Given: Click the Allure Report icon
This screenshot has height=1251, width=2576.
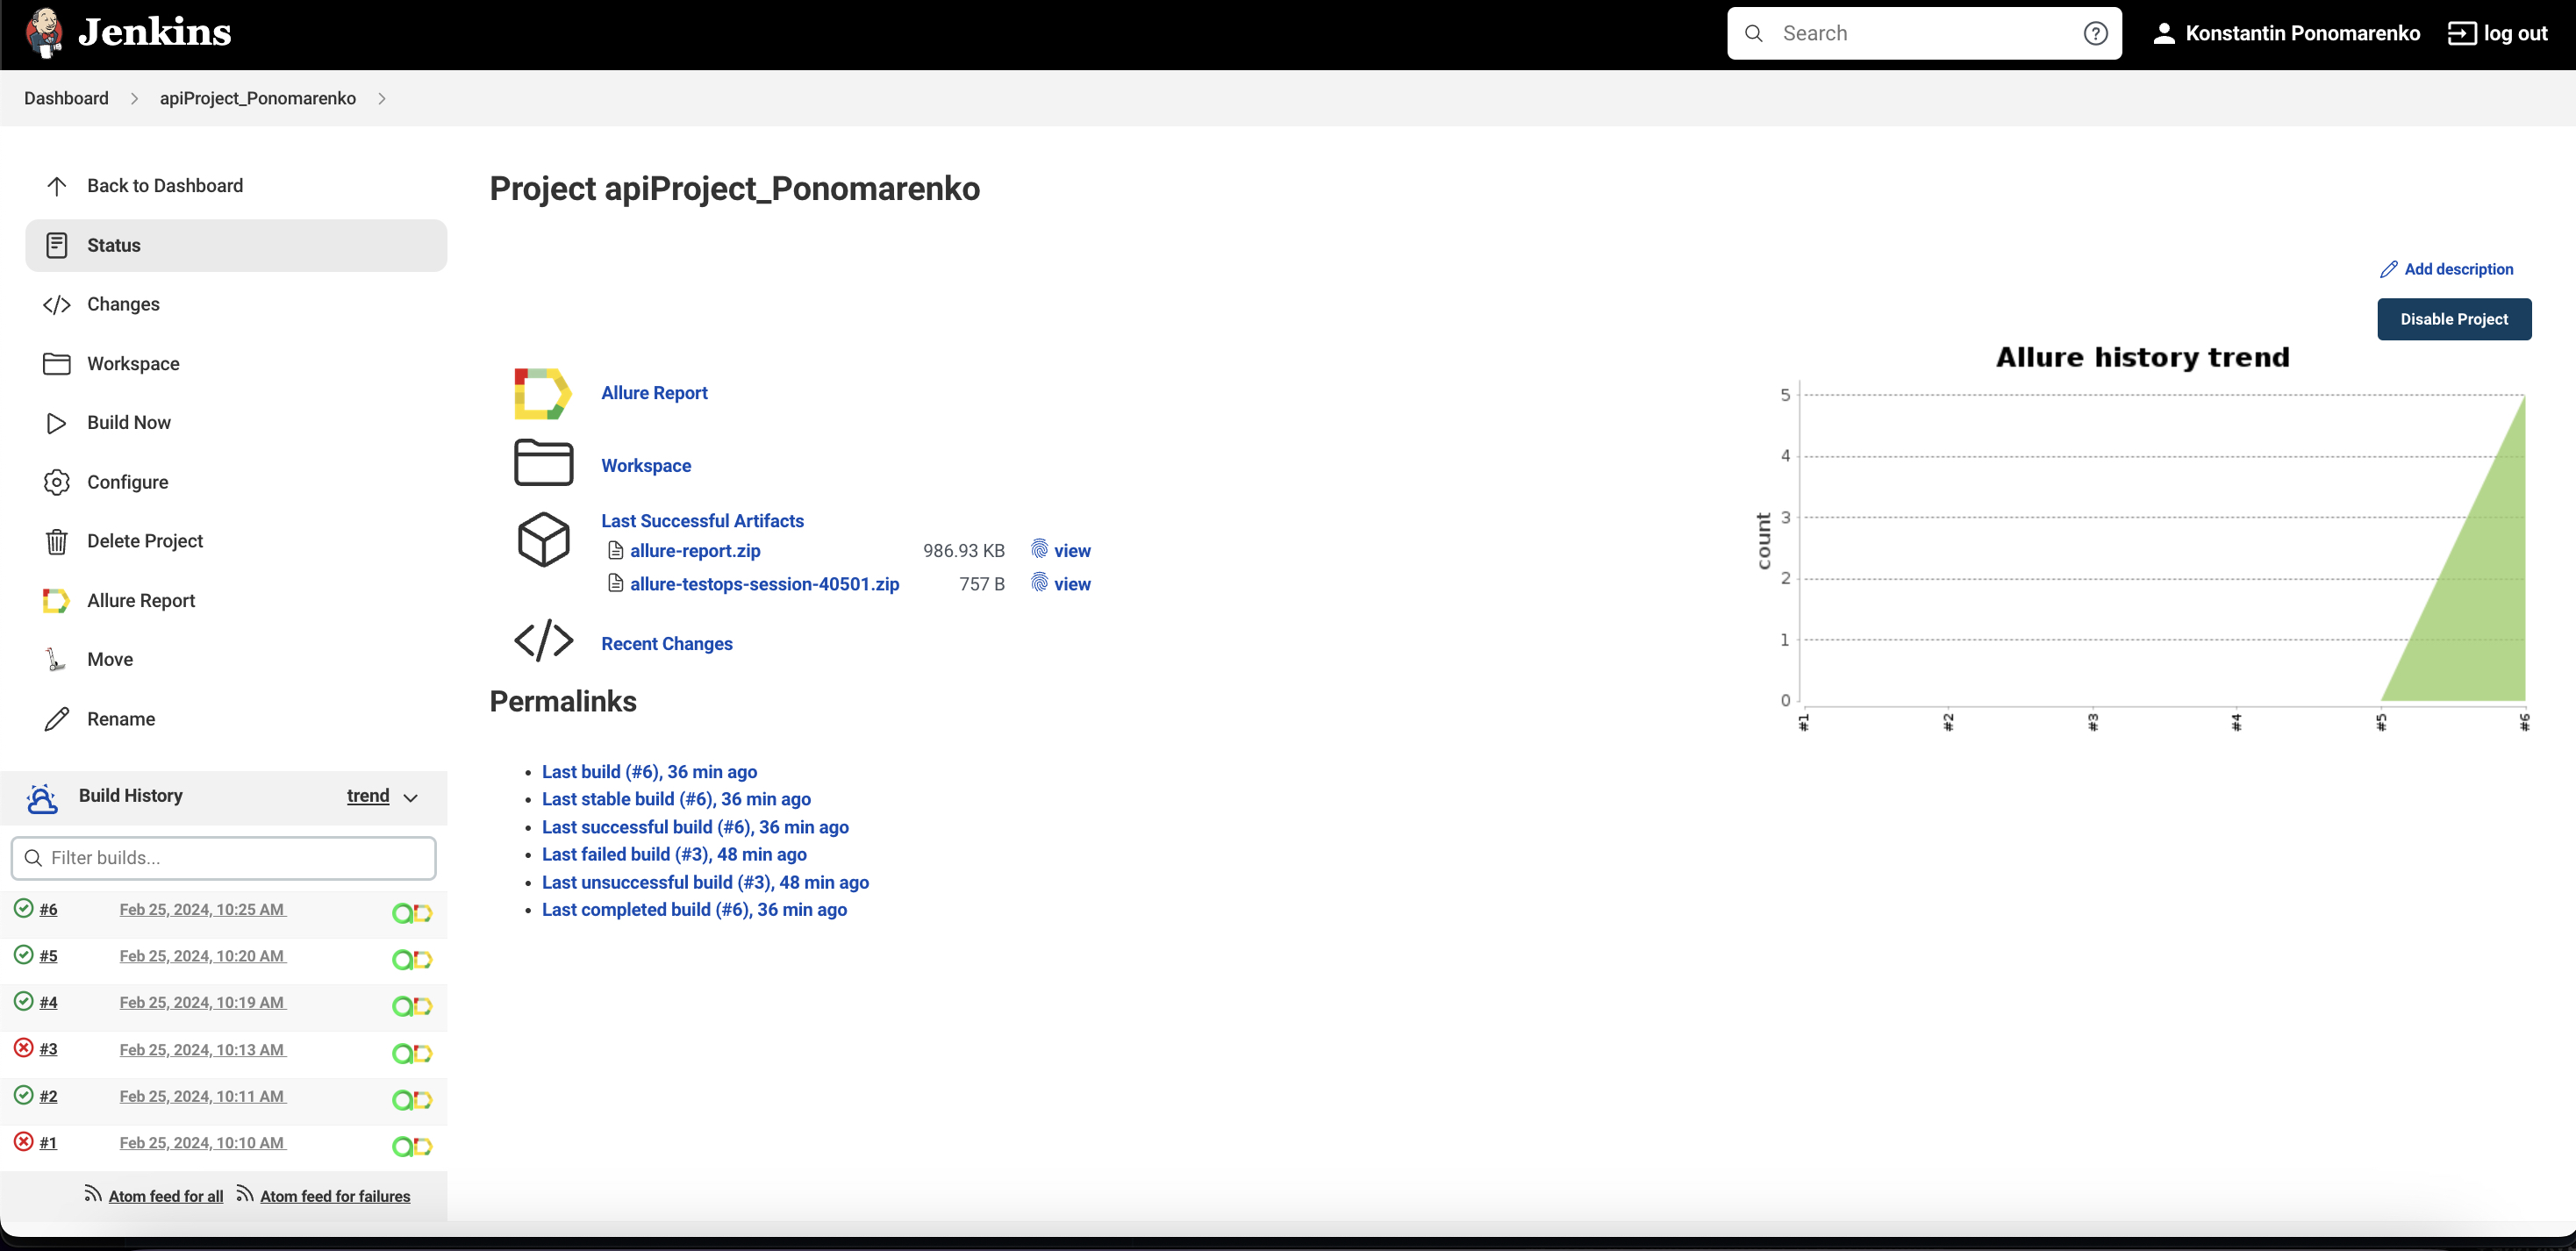Looking at the screenshot, I should [546, 392].
